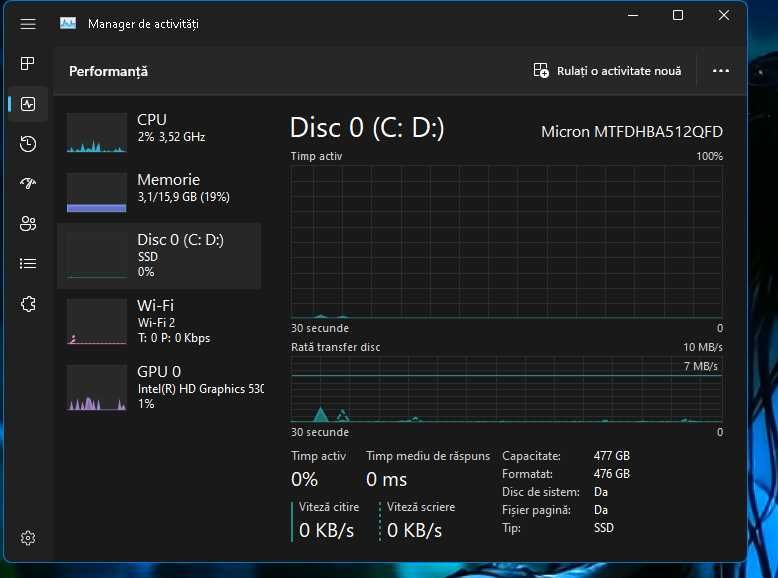Select the Disc 0 (C: D:) entry
The width and height of the screenshot is (778, 578).
[159, 256]
